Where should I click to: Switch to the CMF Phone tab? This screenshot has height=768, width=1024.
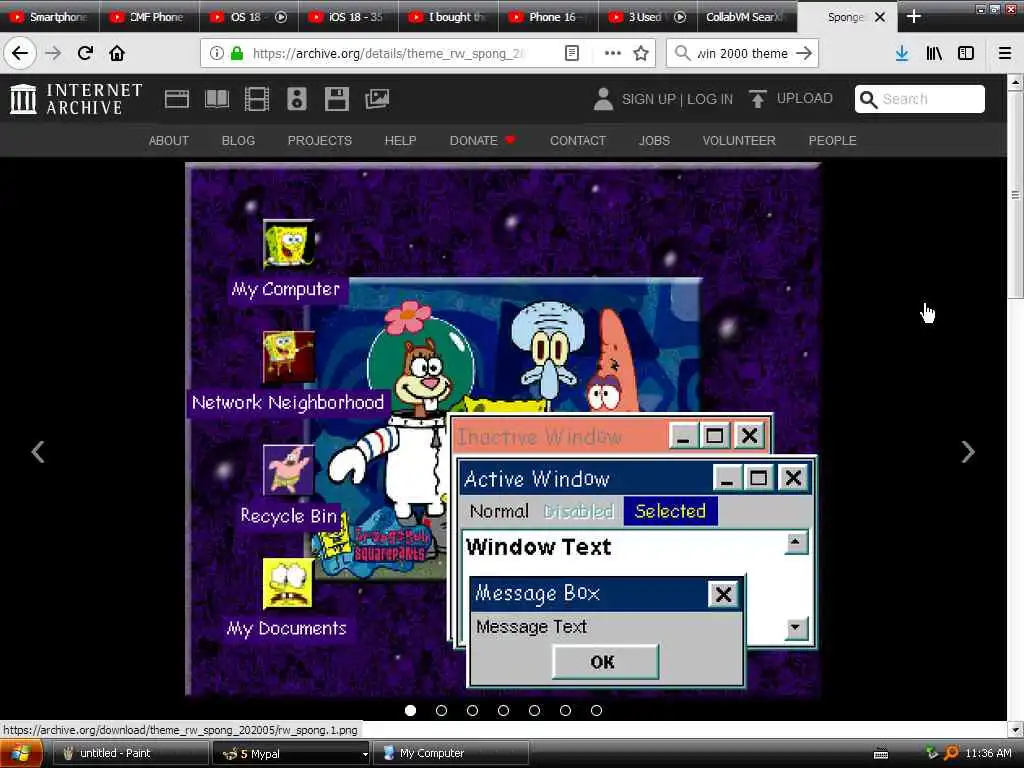[149, 17]
